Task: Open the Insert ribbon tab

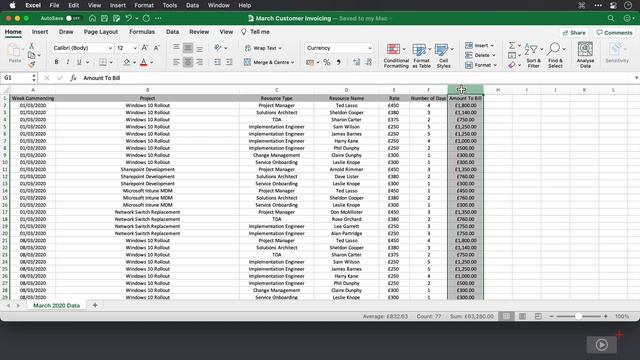Action: pyautogui.click(x=40, y=32)
